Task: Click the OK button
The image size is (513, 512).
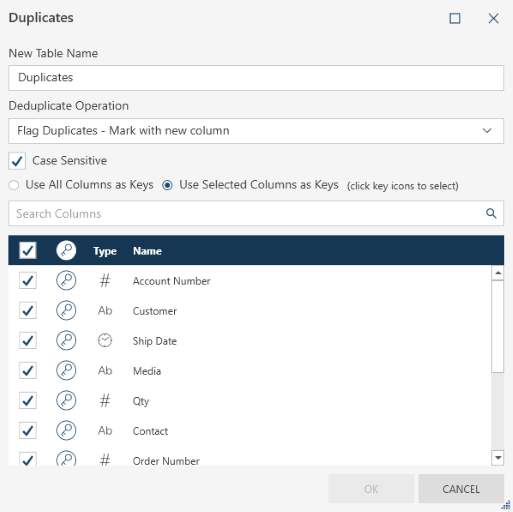Action: (x=371, y=489)
